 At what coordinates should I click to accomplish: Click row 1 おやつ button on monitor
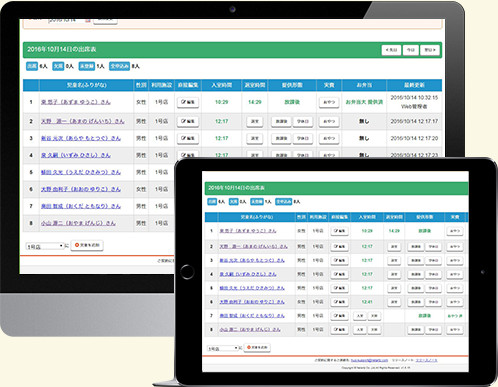coord(329,102)
